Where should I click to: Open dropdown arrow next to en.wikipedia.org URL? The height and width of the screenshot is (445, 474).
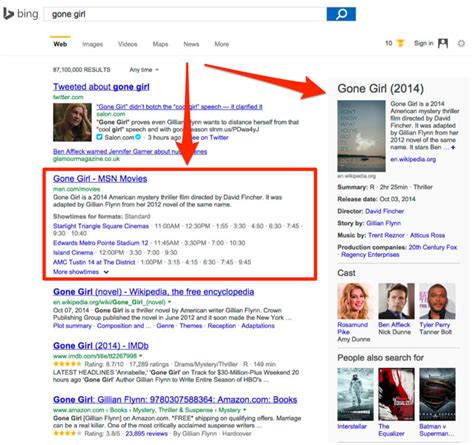(x=170, y=302)
